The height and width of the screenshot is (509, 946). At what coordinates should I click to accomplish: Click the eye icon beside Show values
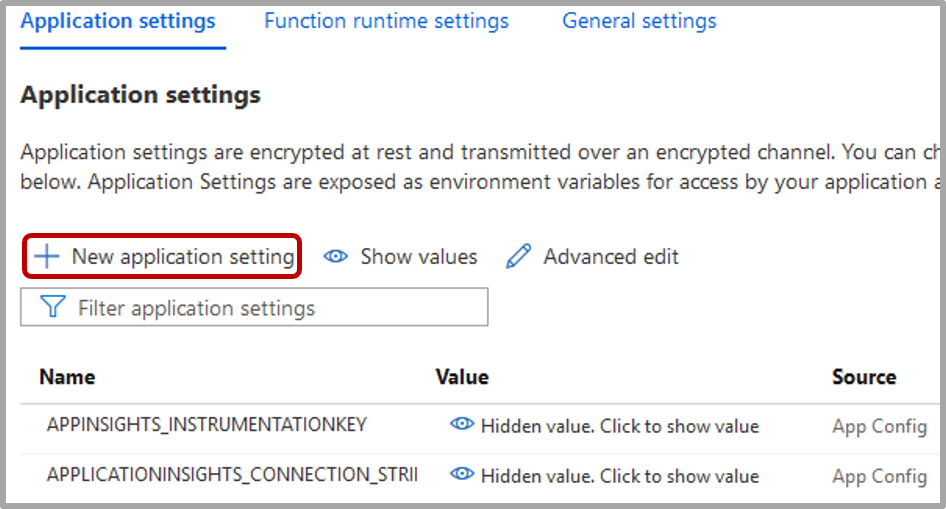tap(336, 257)
